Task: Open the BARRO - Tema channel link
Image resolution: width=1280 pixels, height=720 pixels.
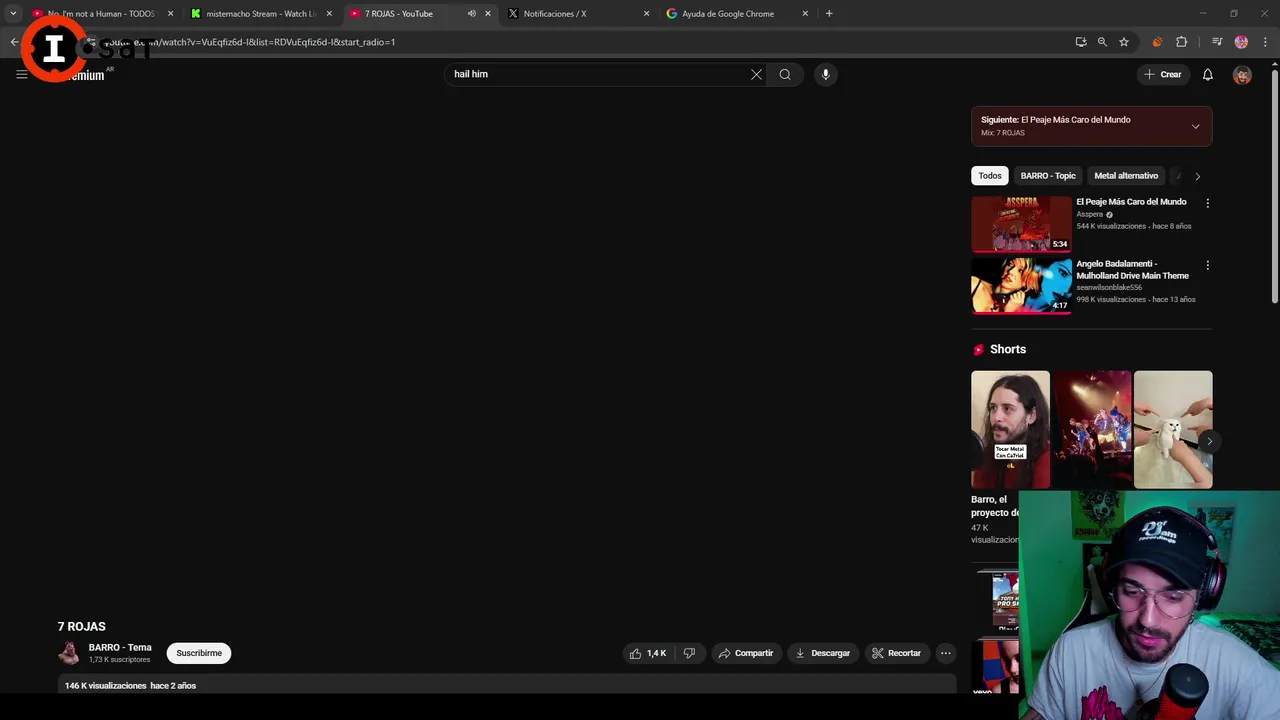Action: coord(120,647)
